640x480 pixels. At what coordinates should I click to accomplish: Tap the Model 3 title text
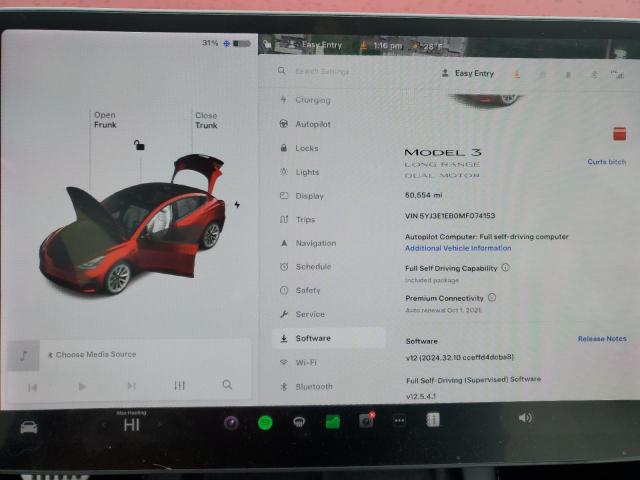[443, 153]
